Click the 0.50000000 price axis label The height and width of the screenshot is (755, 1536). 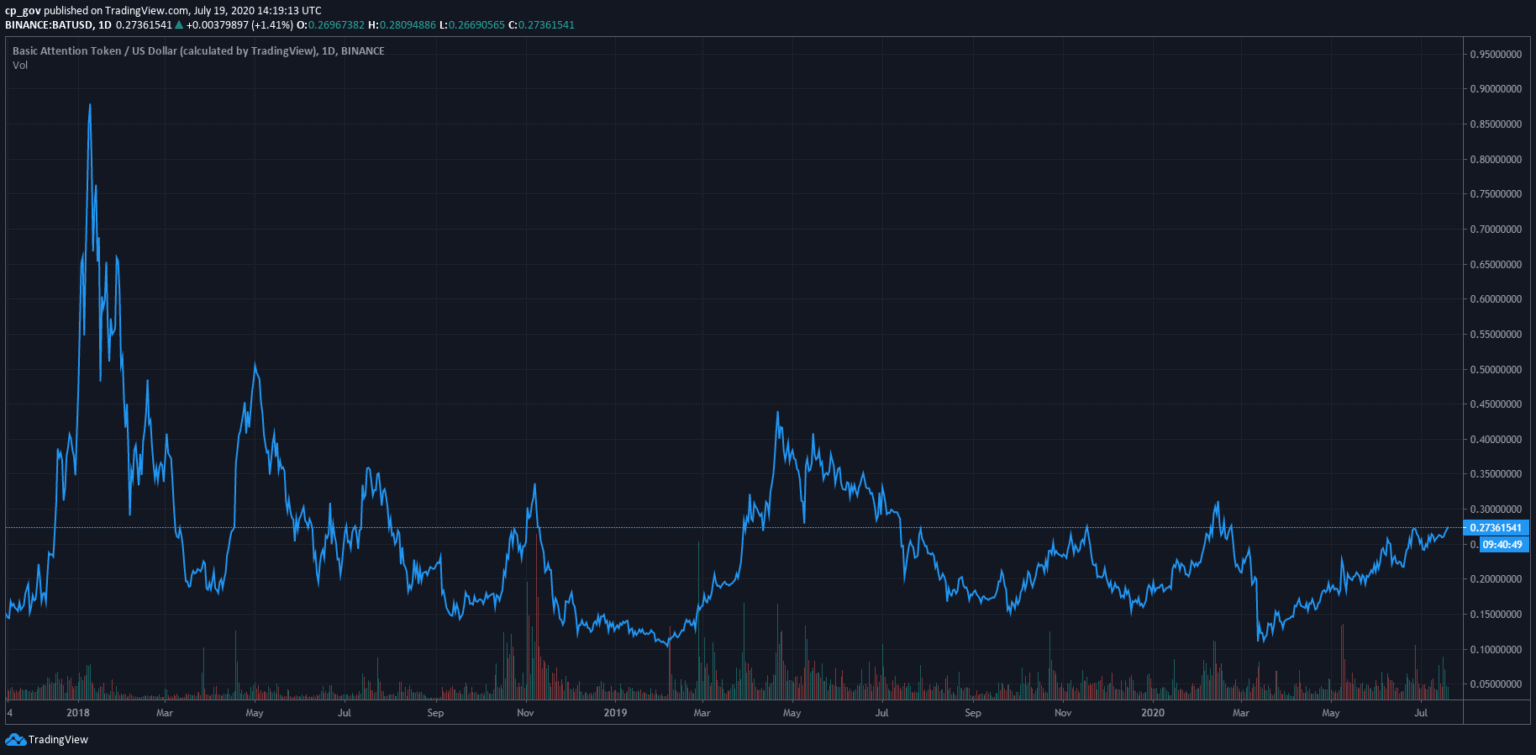tap(1496, 370)
